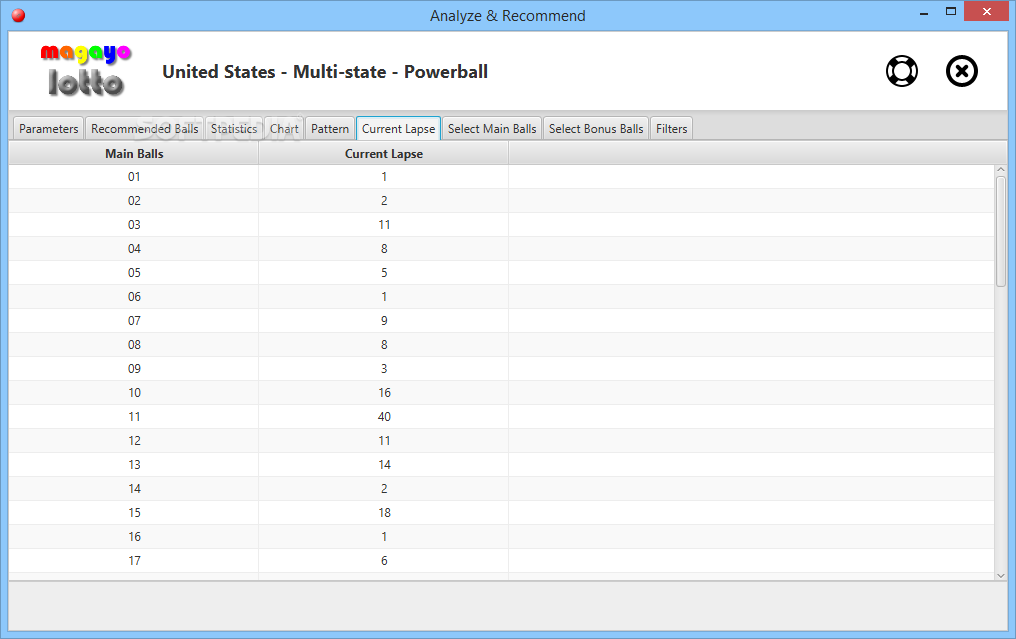Open the Chart tab

(284, 128)
